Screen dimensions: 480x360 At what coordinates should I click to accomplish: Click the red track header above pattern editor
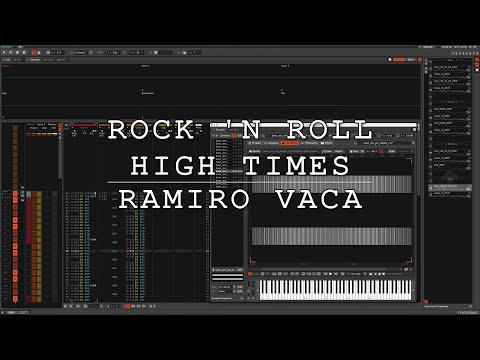pos(84,125)
